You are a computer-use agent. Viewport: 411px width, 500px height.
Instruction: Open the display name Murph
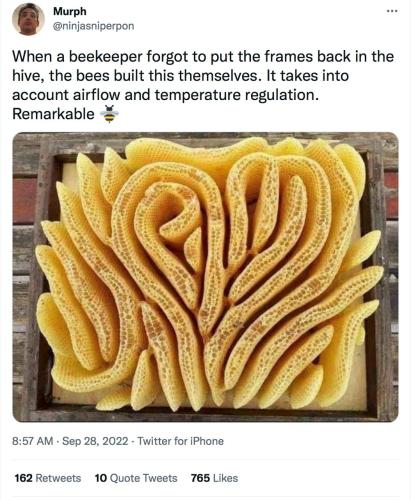click(x=70, y=11)
